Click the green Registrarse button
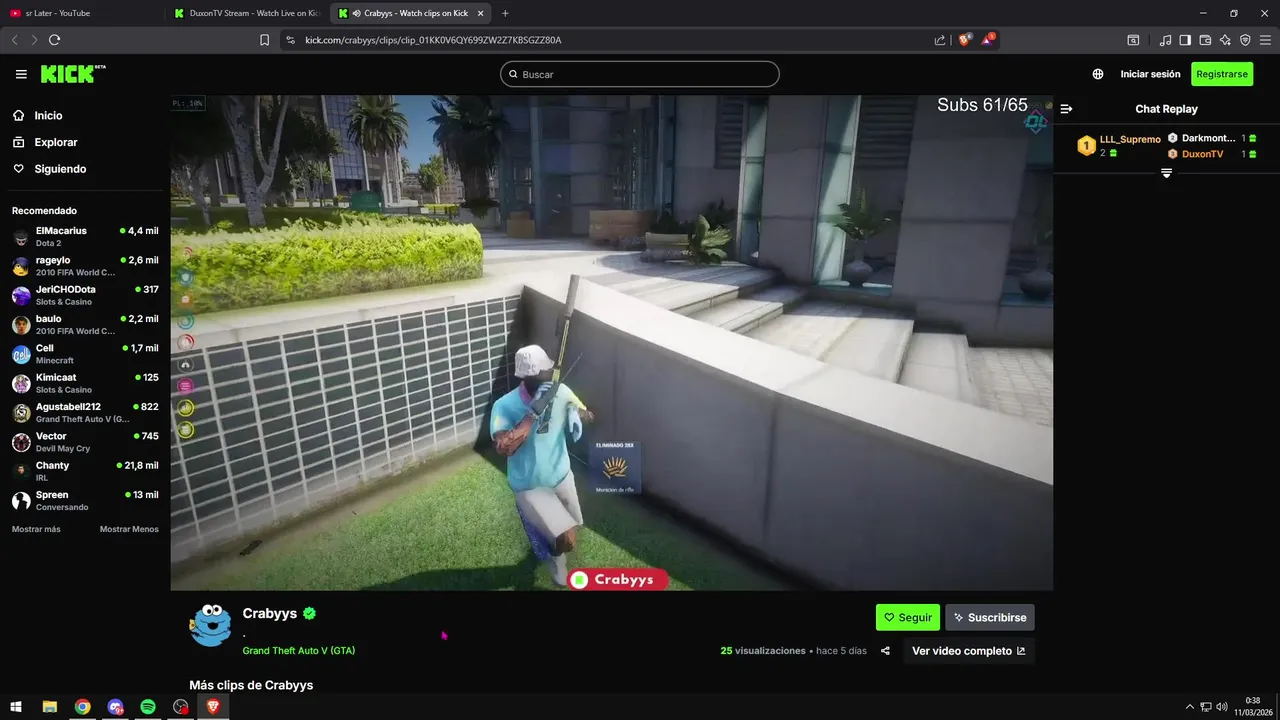The height and width of the screenshot is (720, 1280). click(1222, 74)
